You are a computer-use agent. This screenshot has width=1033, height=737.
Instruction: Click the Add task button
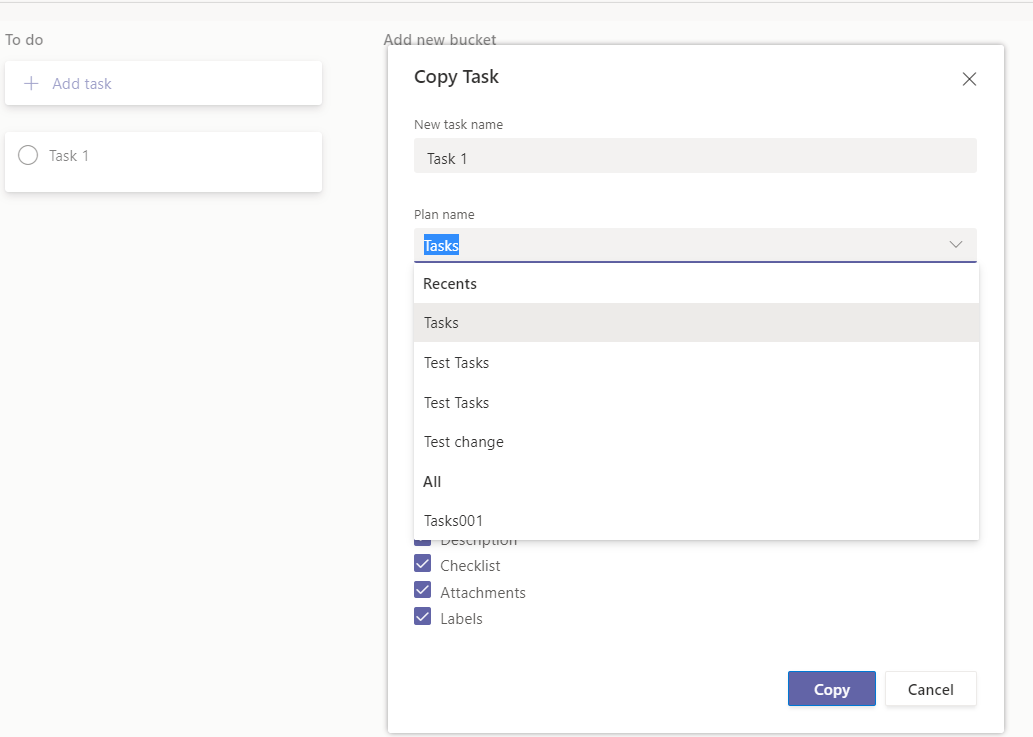pyautogui.click(x=163, y=83)
